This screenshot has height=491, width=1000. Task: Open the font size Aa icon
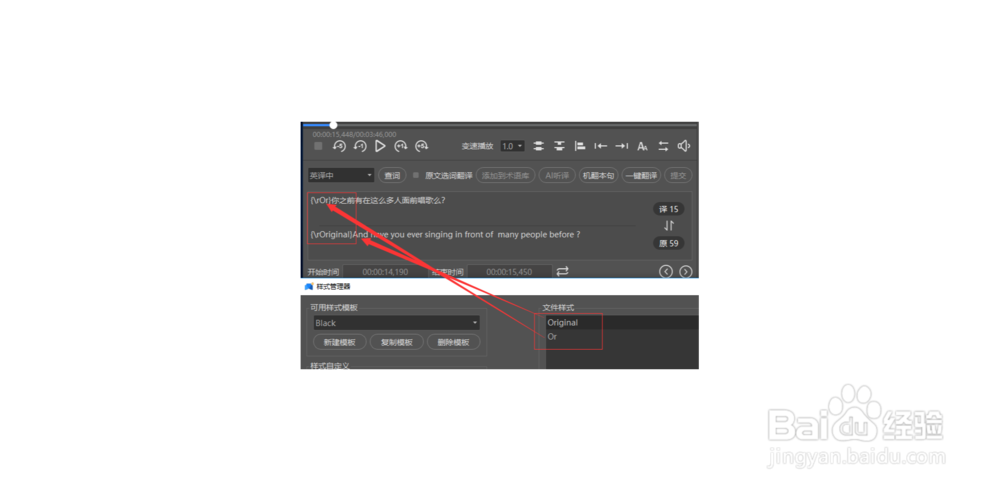pos(643,147)
